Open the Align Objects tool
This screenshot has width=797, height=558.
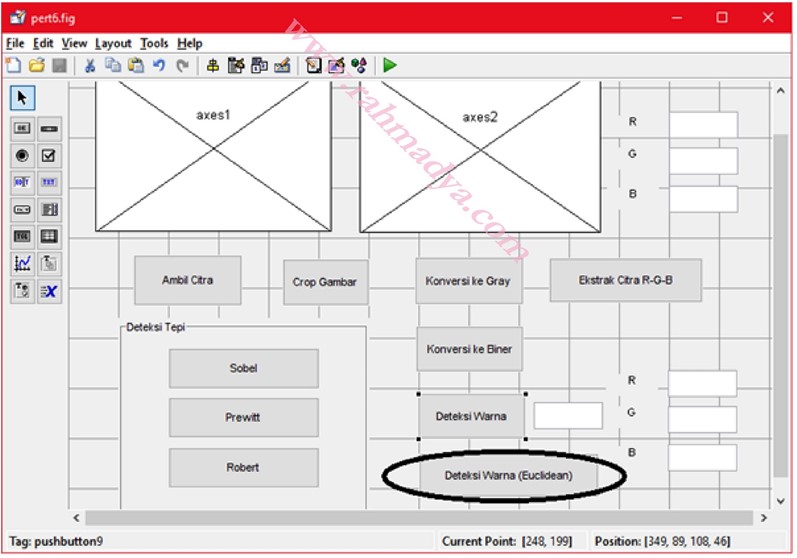click(212, 65)
